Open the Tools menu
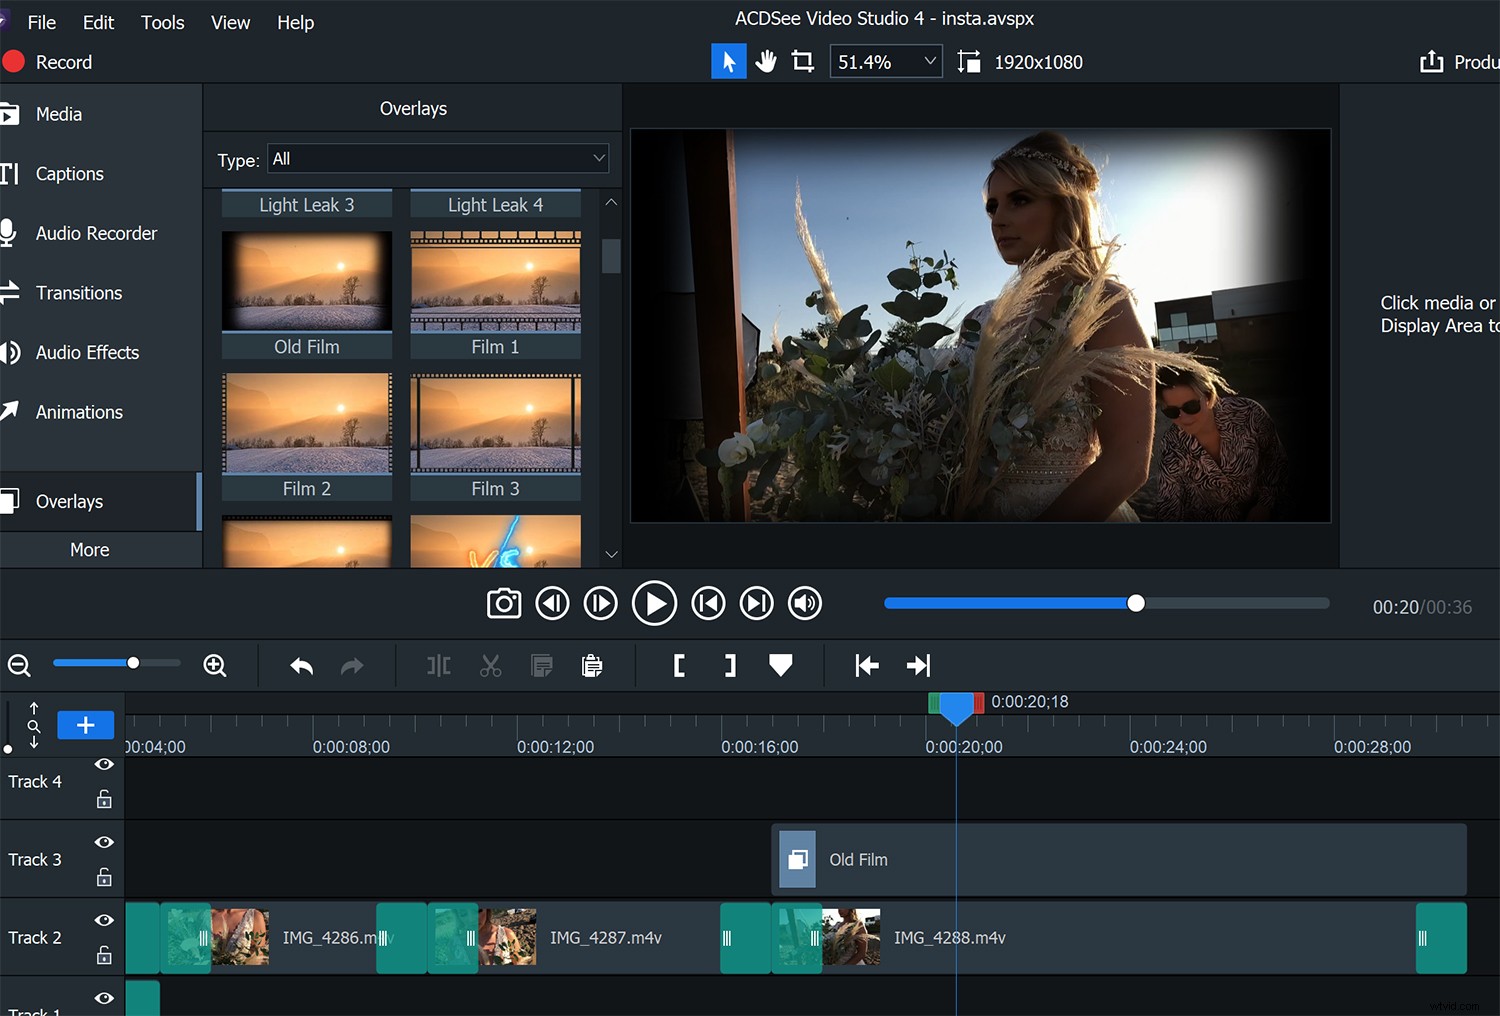 pyautogui.click(x=162, y=22)
